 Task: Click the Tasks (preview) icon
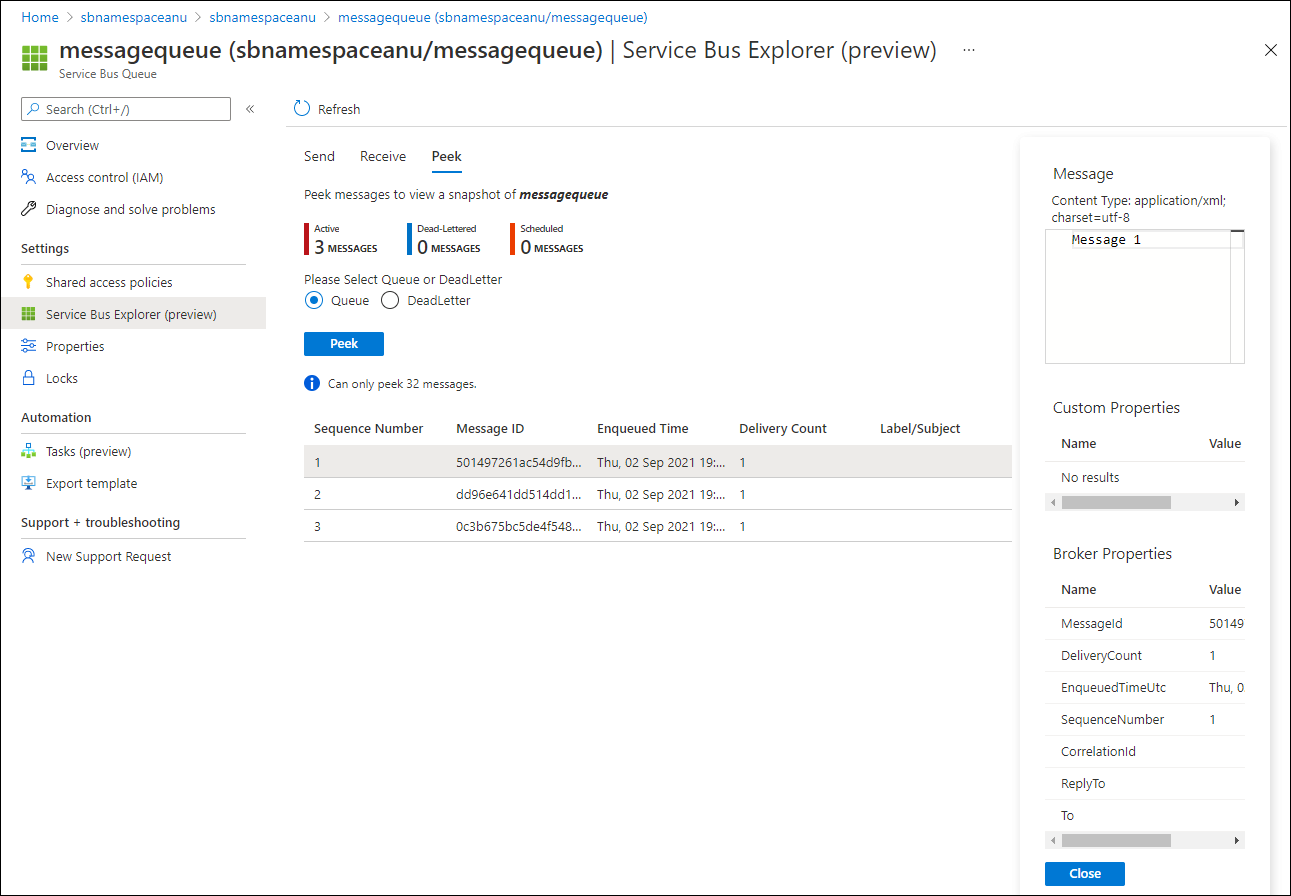pos(29,451)
